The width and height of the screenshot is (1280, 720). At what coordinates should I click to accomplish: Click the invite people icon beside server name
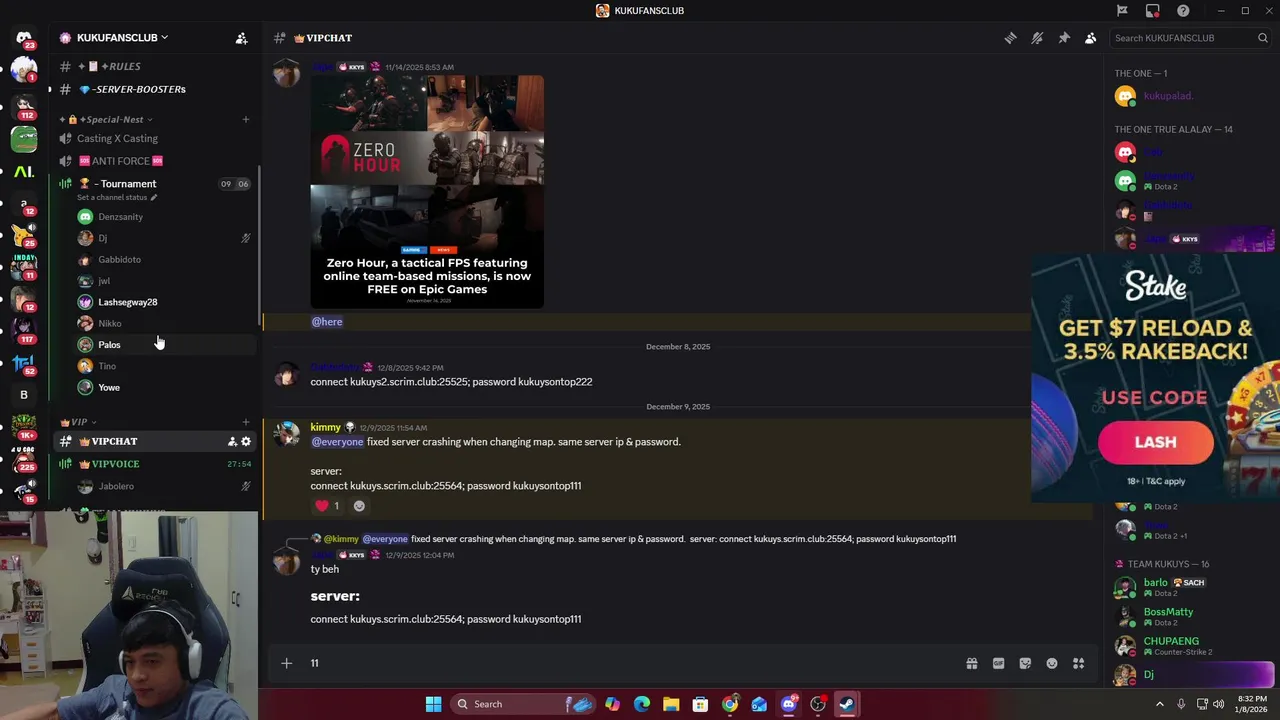pos(241,38)
